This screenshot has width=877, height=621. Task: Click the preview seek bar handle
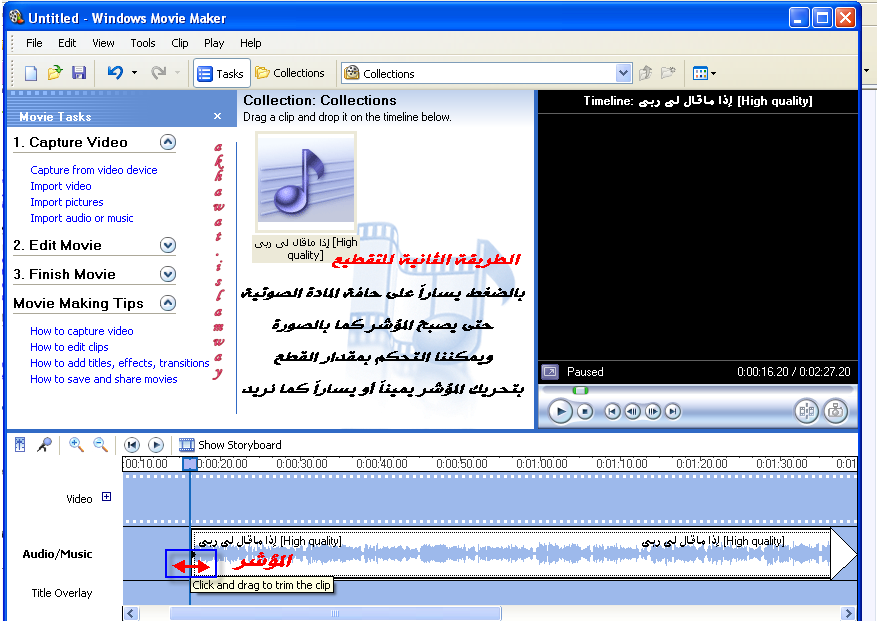pos(580,390)
